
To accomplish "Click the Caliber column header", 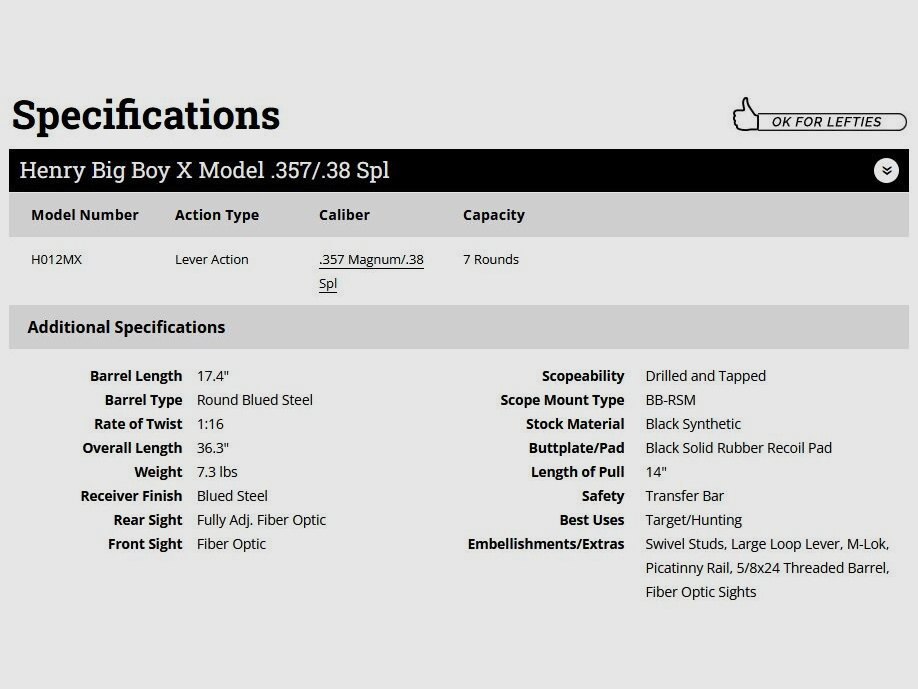I will [344, 215].
